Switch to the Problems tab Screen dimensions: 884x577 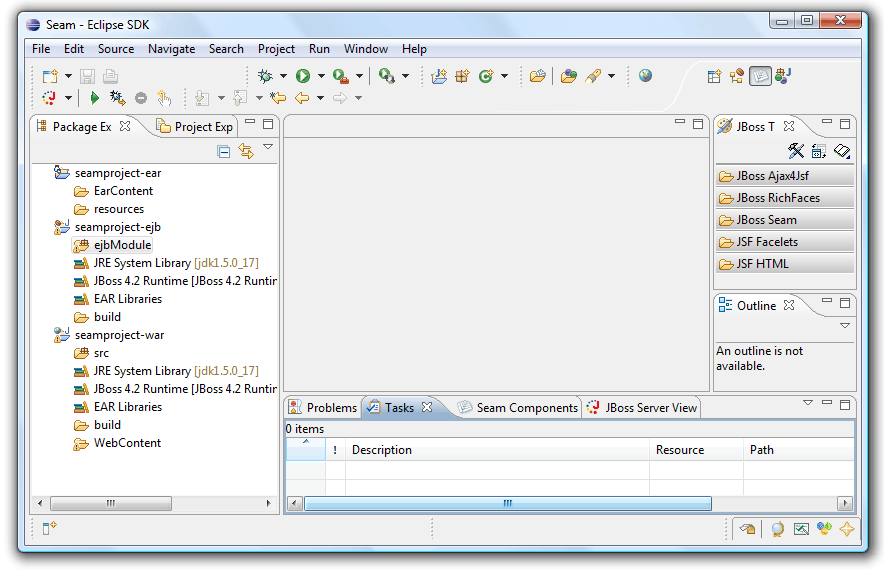[322, 408]
